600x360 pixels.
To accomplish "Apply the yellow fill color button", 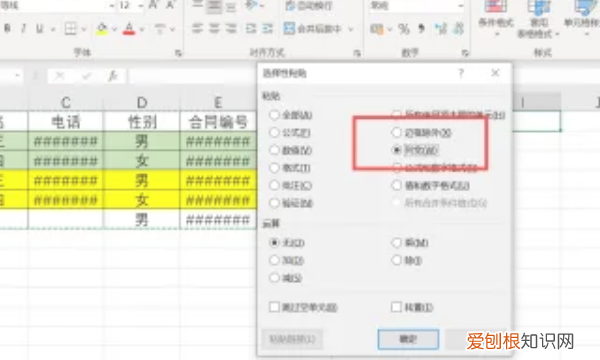I will (x=102, y=29).
